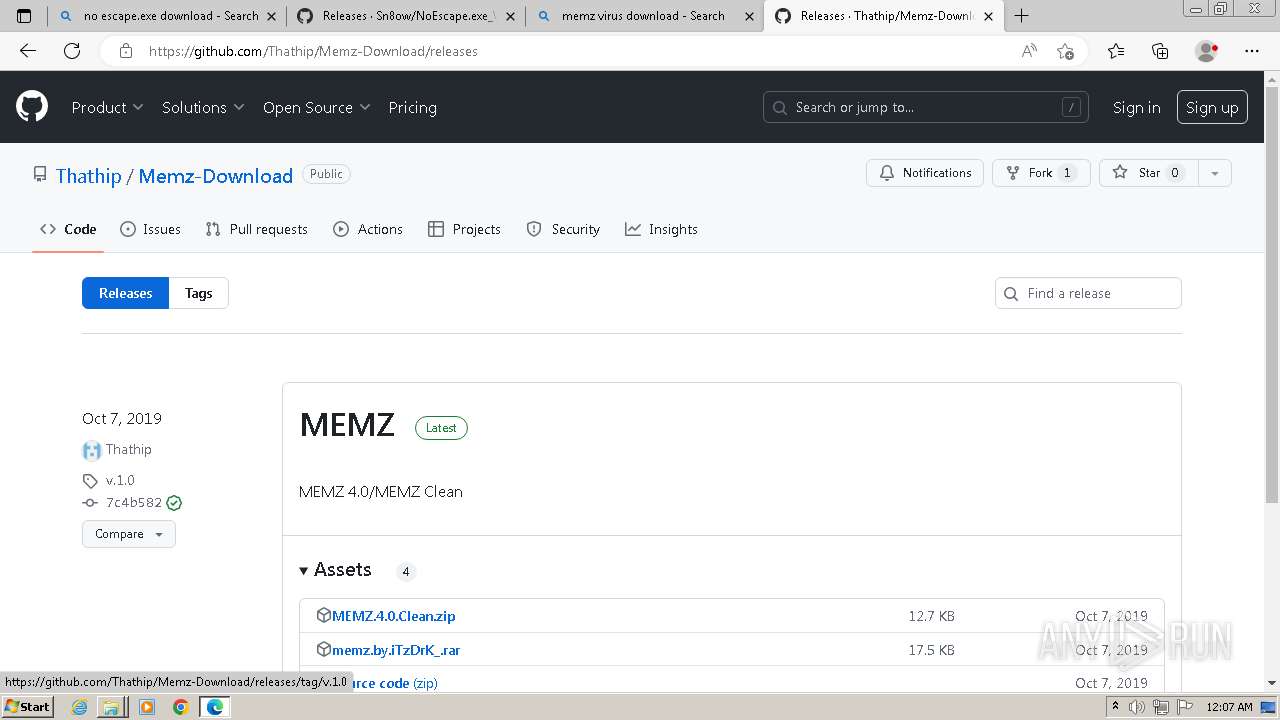Go back with the browser back arrow
The image size is (1280, 720).
(28, 51)
